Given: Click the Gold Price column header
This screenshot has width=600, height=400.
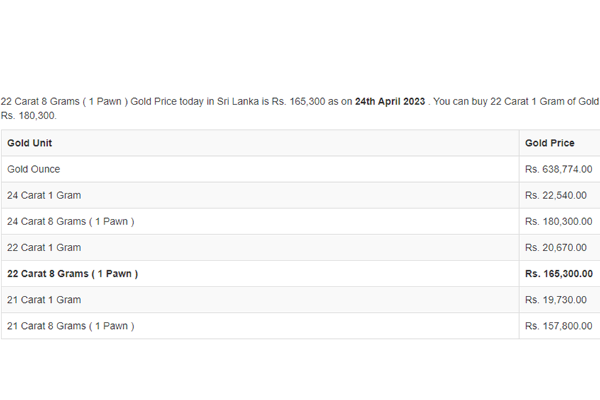Looking at the screenshot, I should point(549,143).
